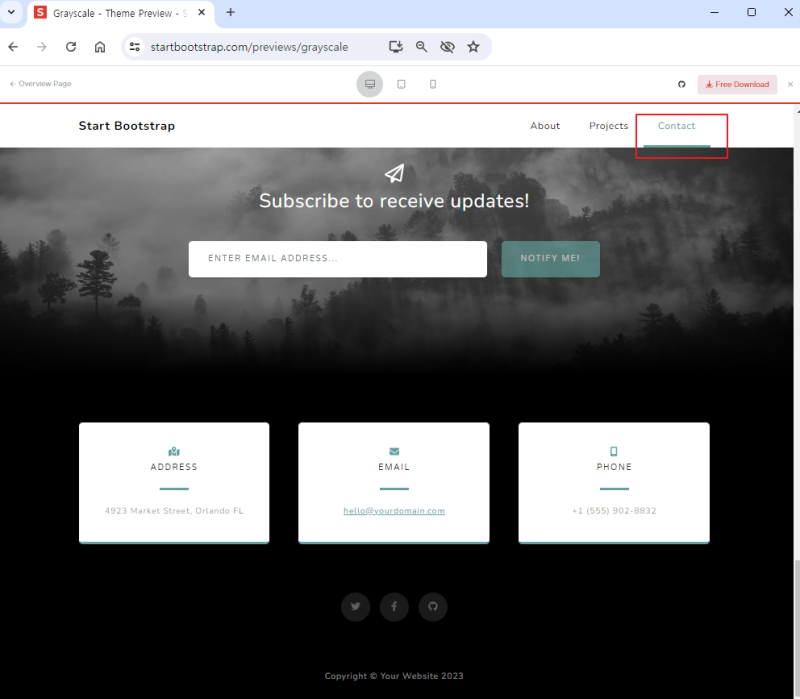The height and width of the screenshot is (699, 800).
Task: Go back to Overview Page link
Action: 40,84
